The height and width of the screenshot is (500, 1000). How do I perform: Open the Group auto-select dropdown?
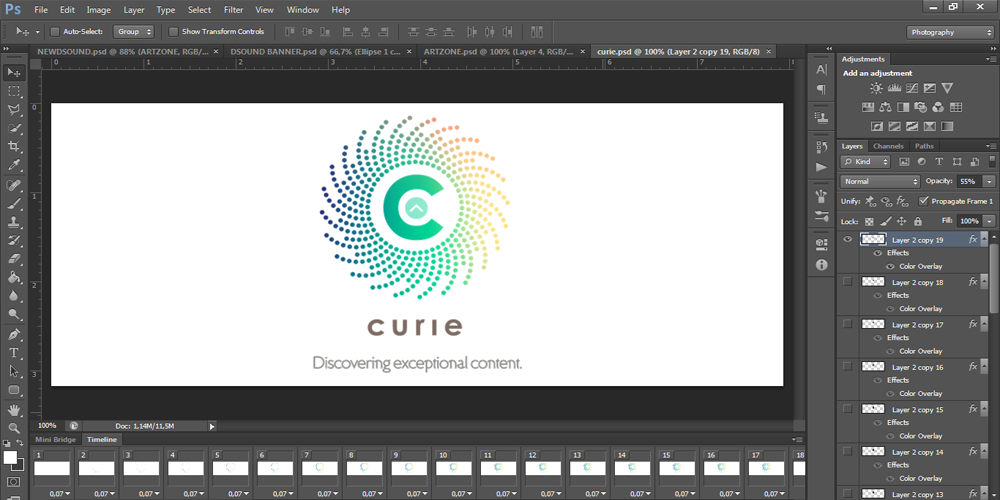pyautogui.click(x=133, y=32)
